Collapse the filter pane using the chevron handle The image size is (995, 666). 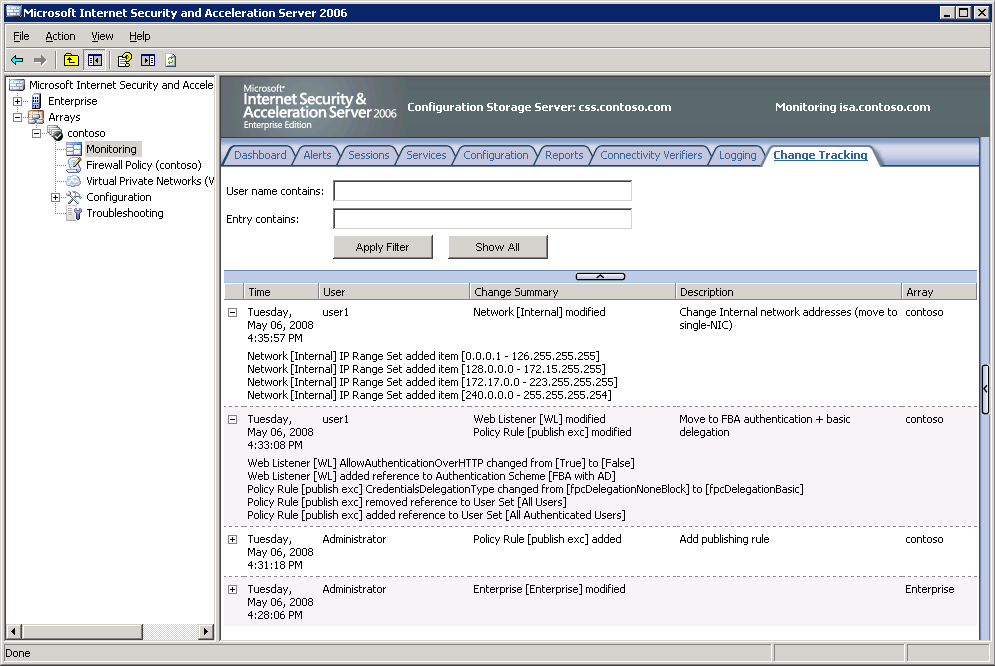click(600, 276)
